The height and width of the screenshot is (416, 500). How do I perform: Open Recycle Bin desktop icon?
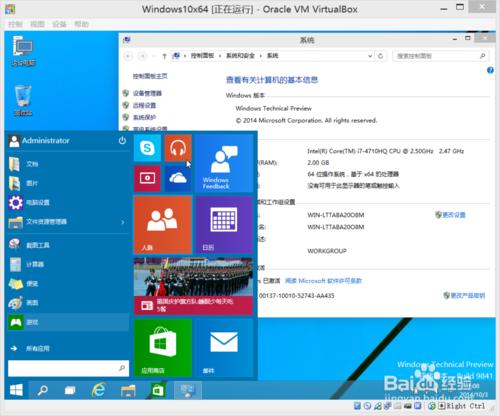23,101
